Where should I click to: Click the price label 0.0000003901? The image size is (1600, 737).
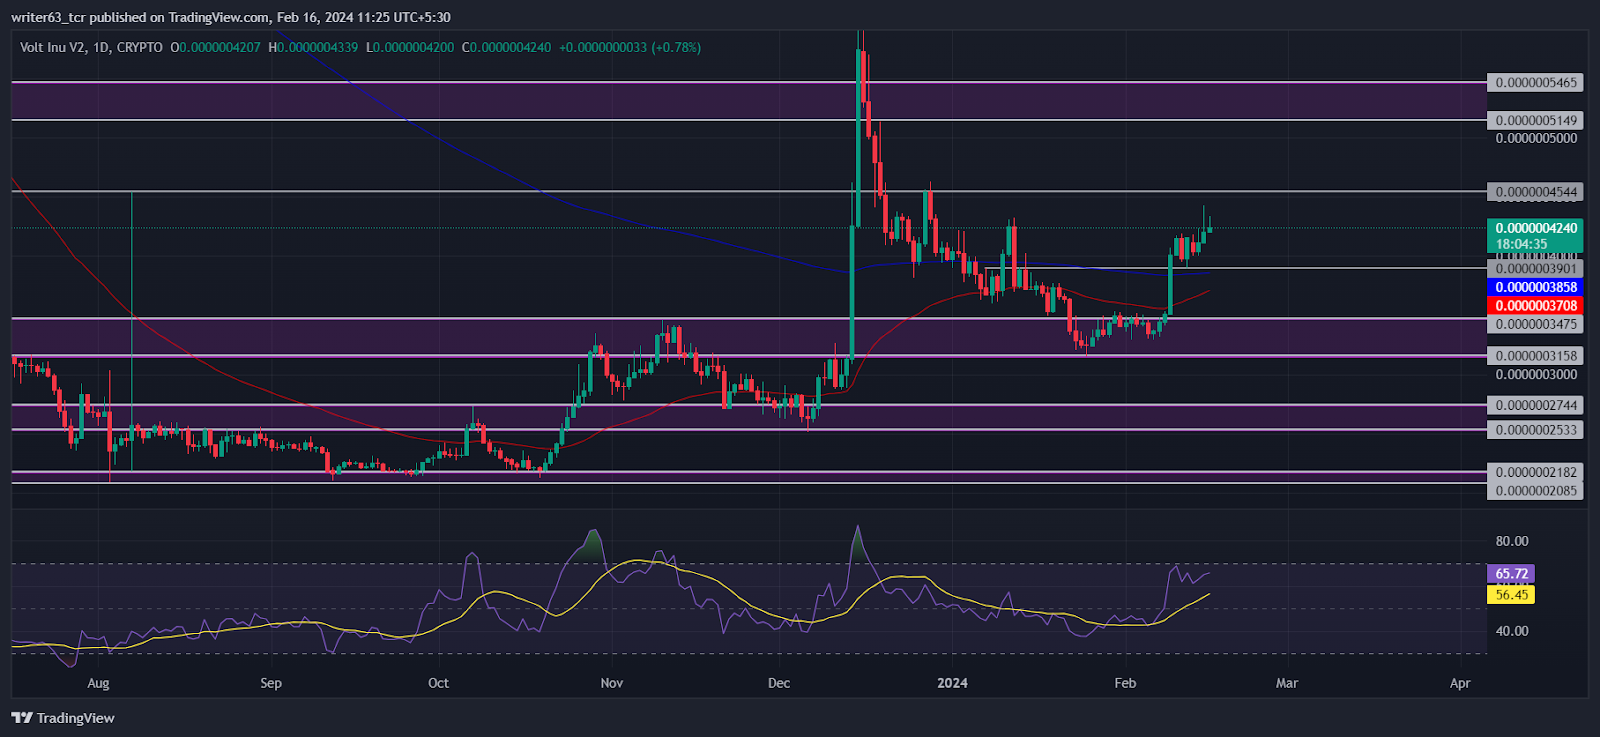click(1535, 269)
